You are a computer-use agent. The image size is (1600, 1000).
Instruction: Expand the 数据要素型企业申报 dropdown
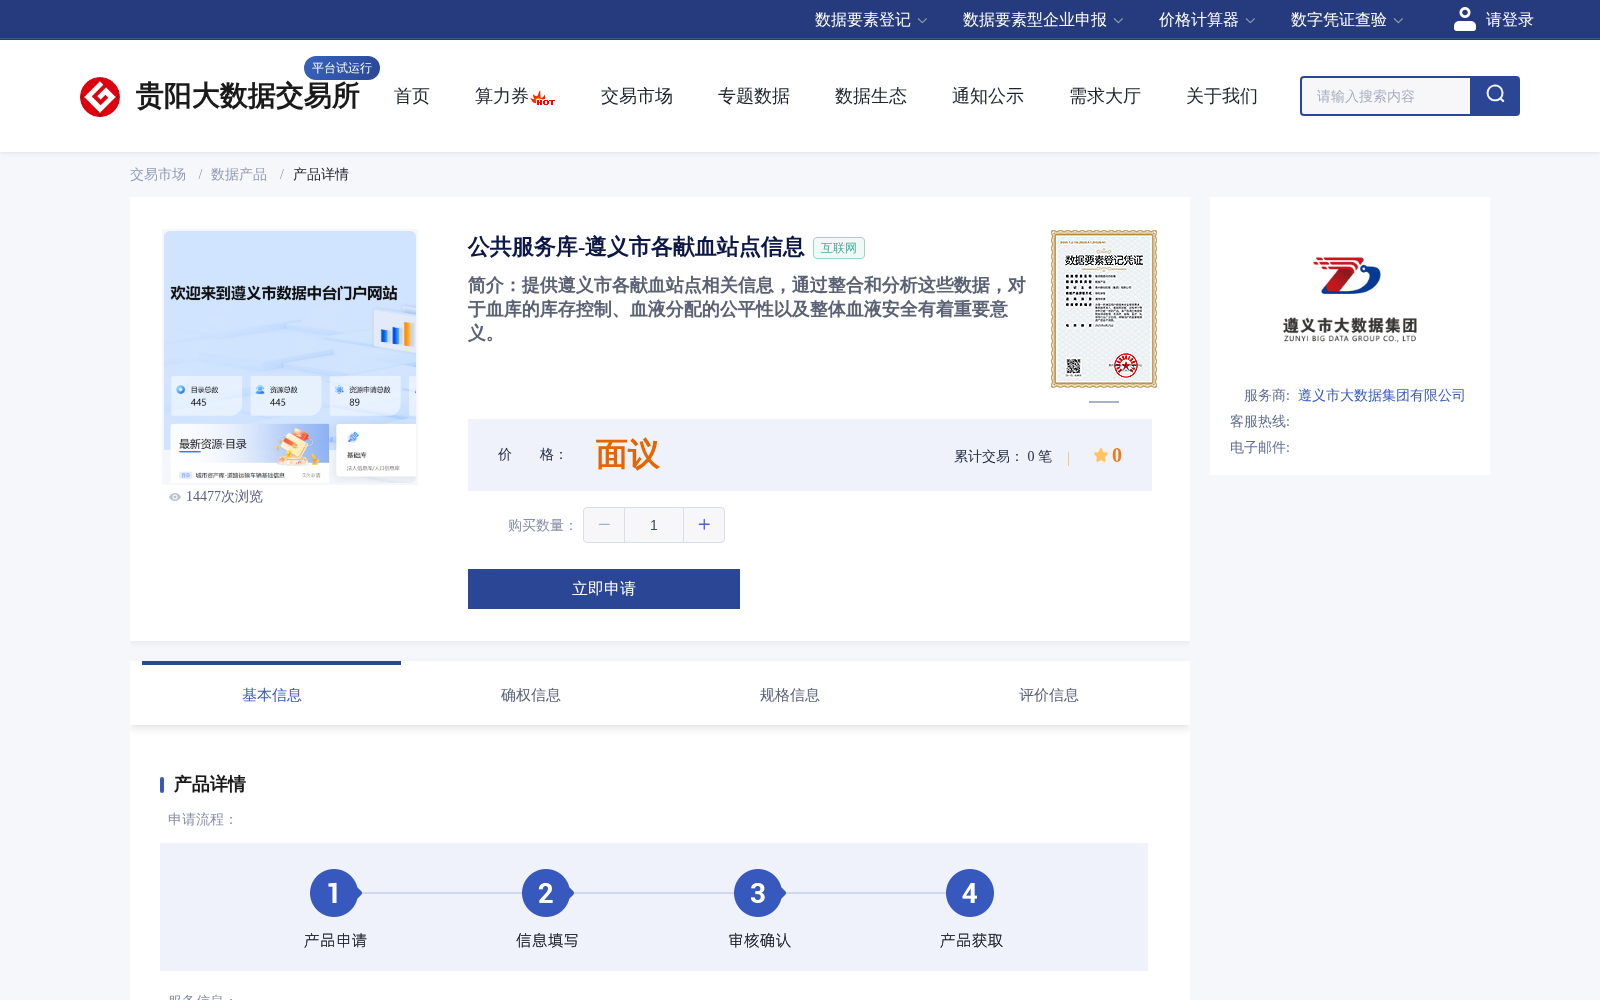click(x=1043, y=20)
